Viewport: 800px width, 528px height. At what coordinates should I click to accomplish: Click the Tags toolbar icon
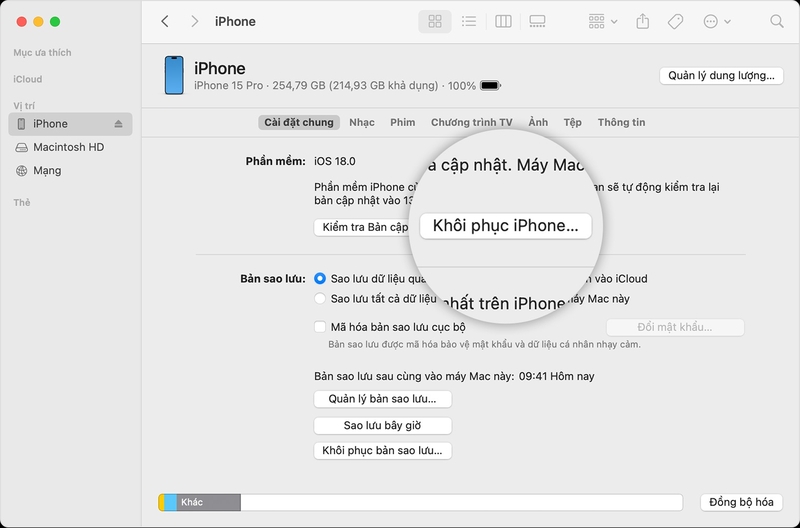[x=676, y=21]
